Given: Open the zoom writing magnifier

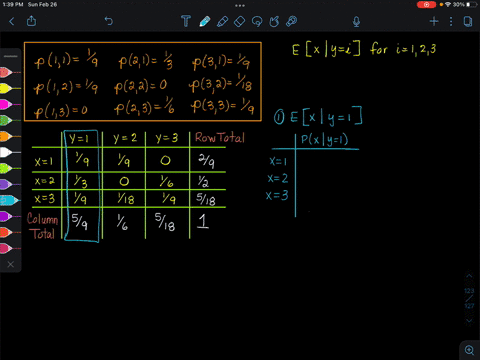Looking at the screenshot, I should 469,350.
